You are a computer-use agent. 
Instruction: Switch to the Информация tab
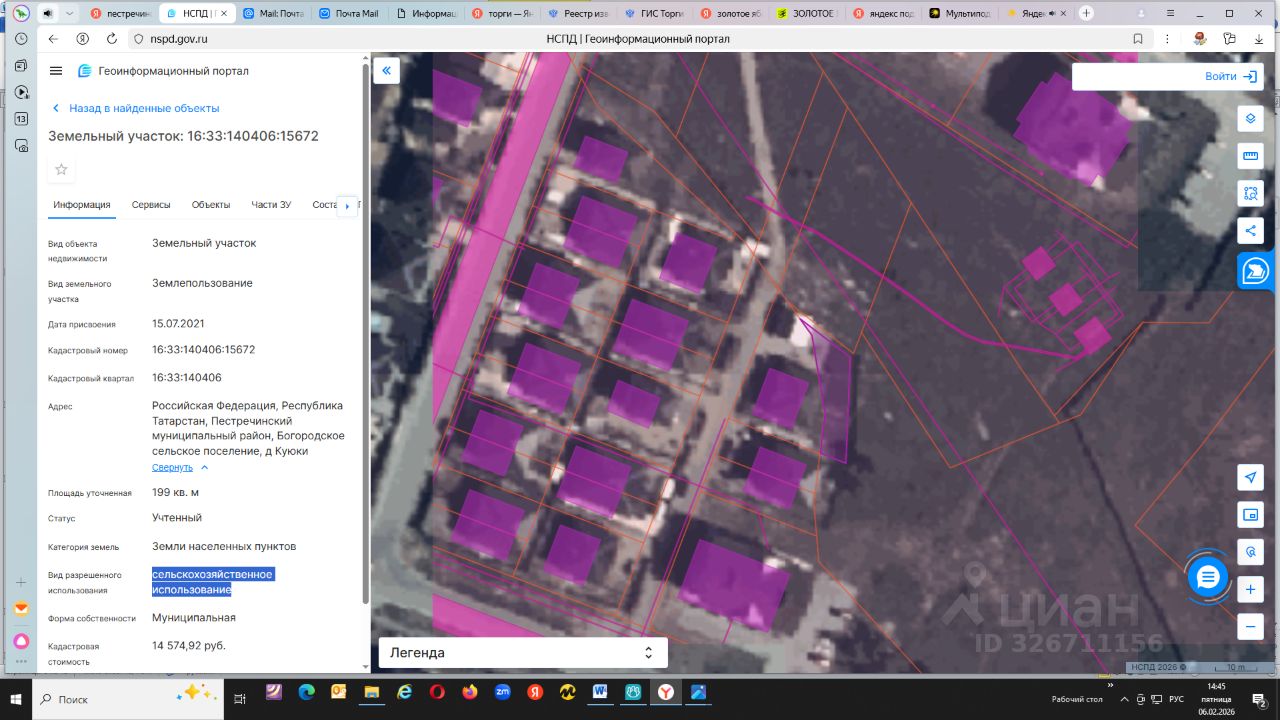coord(82,205)
